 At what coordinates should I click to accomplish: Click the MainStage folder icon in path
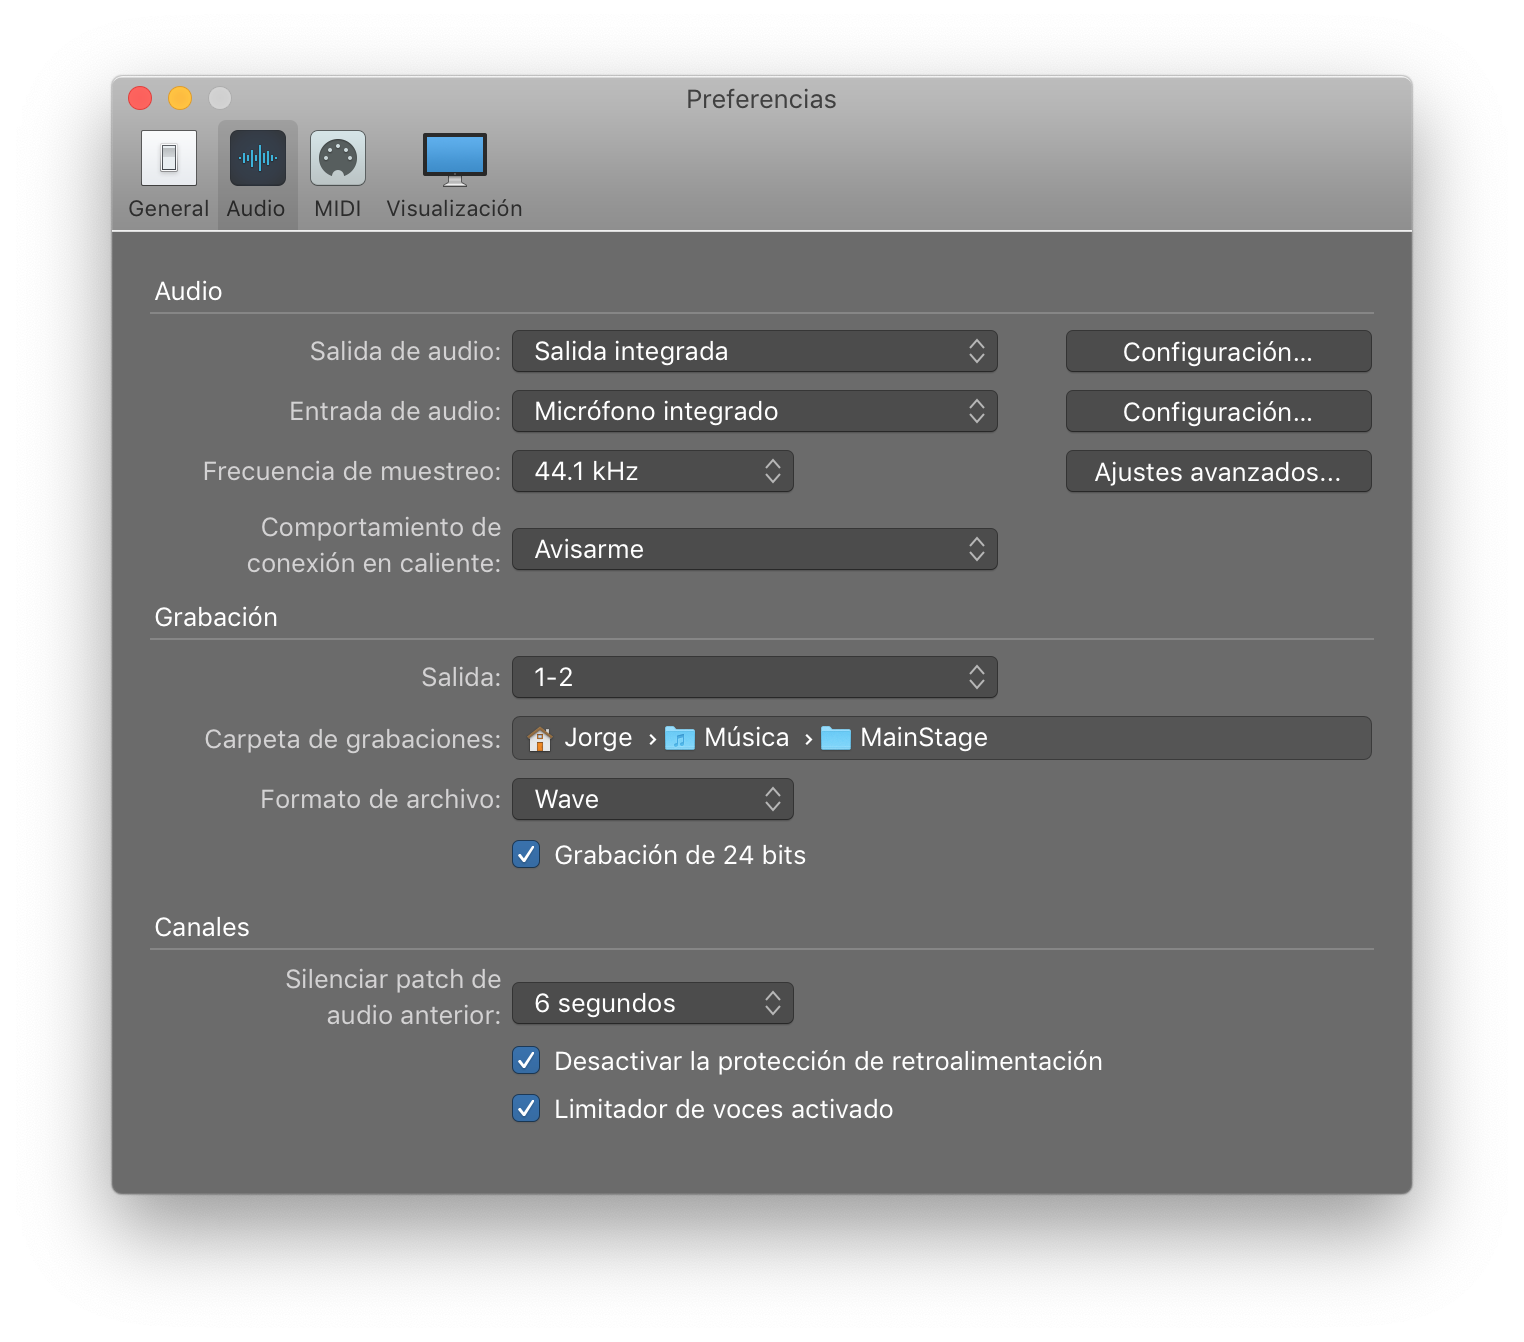(x=836, y=738)
